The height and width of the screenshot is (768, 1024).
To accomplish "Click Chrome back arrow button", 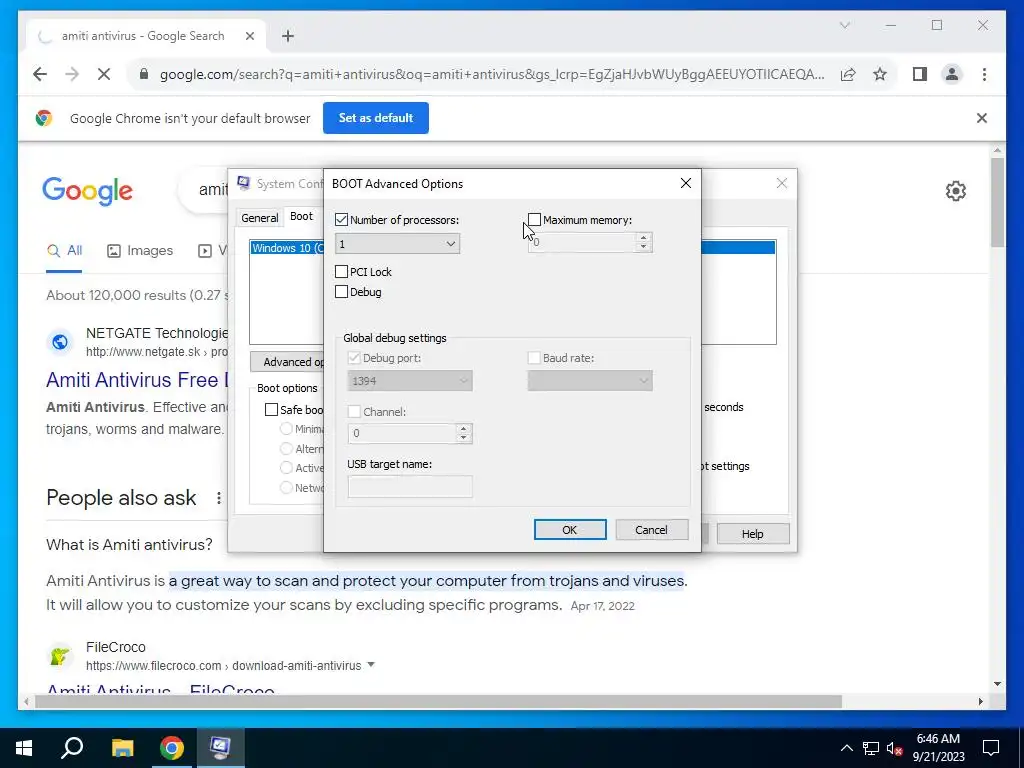I will coord(40,74).
